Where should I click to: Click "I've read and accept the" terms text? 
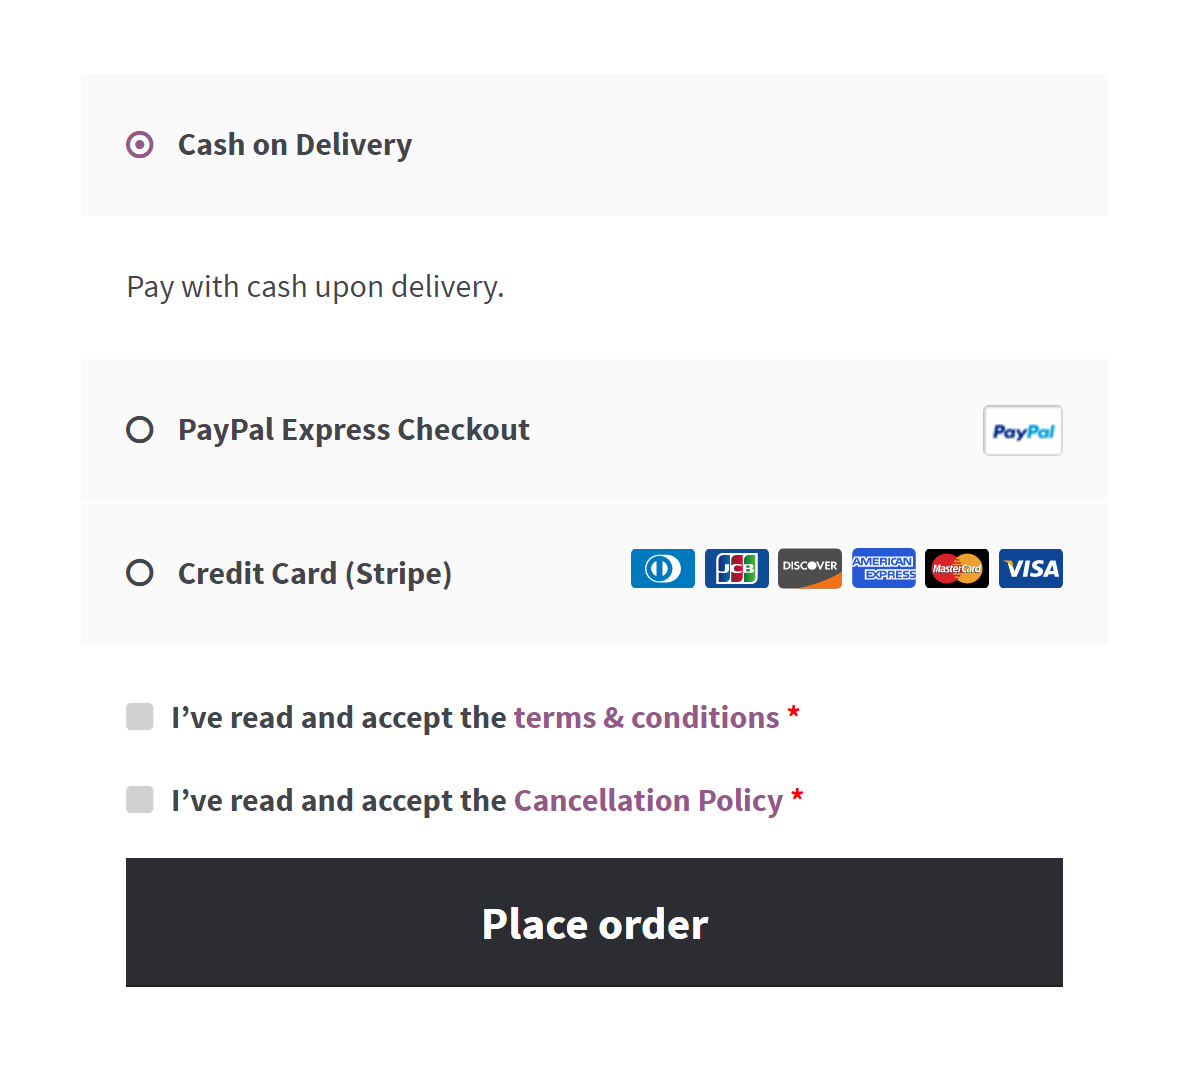pos(339,718)
